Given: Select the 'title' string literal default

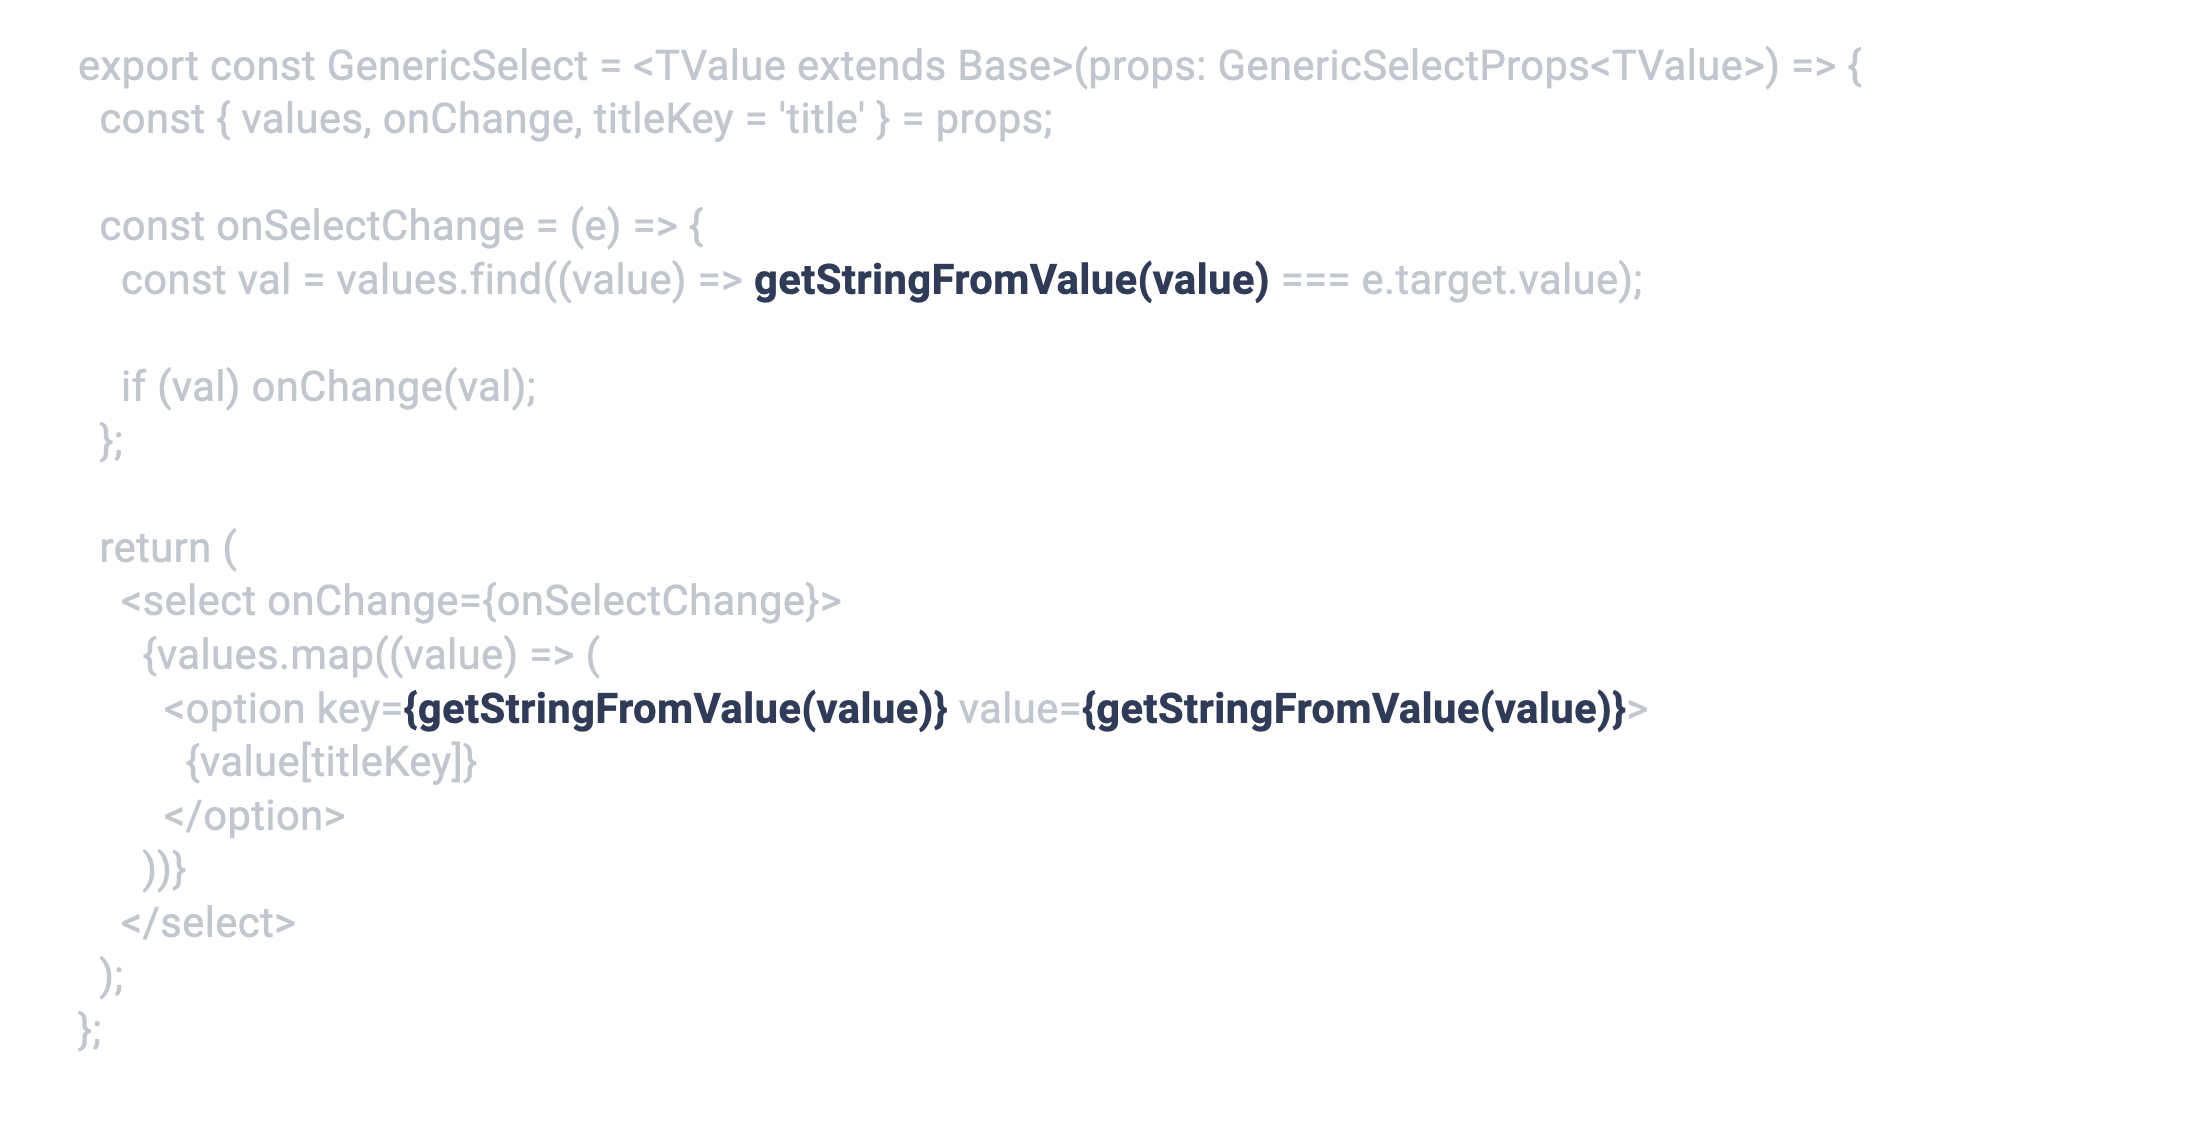Looking at the screenshot, I should pyautogui.click(x=821, y=120).
